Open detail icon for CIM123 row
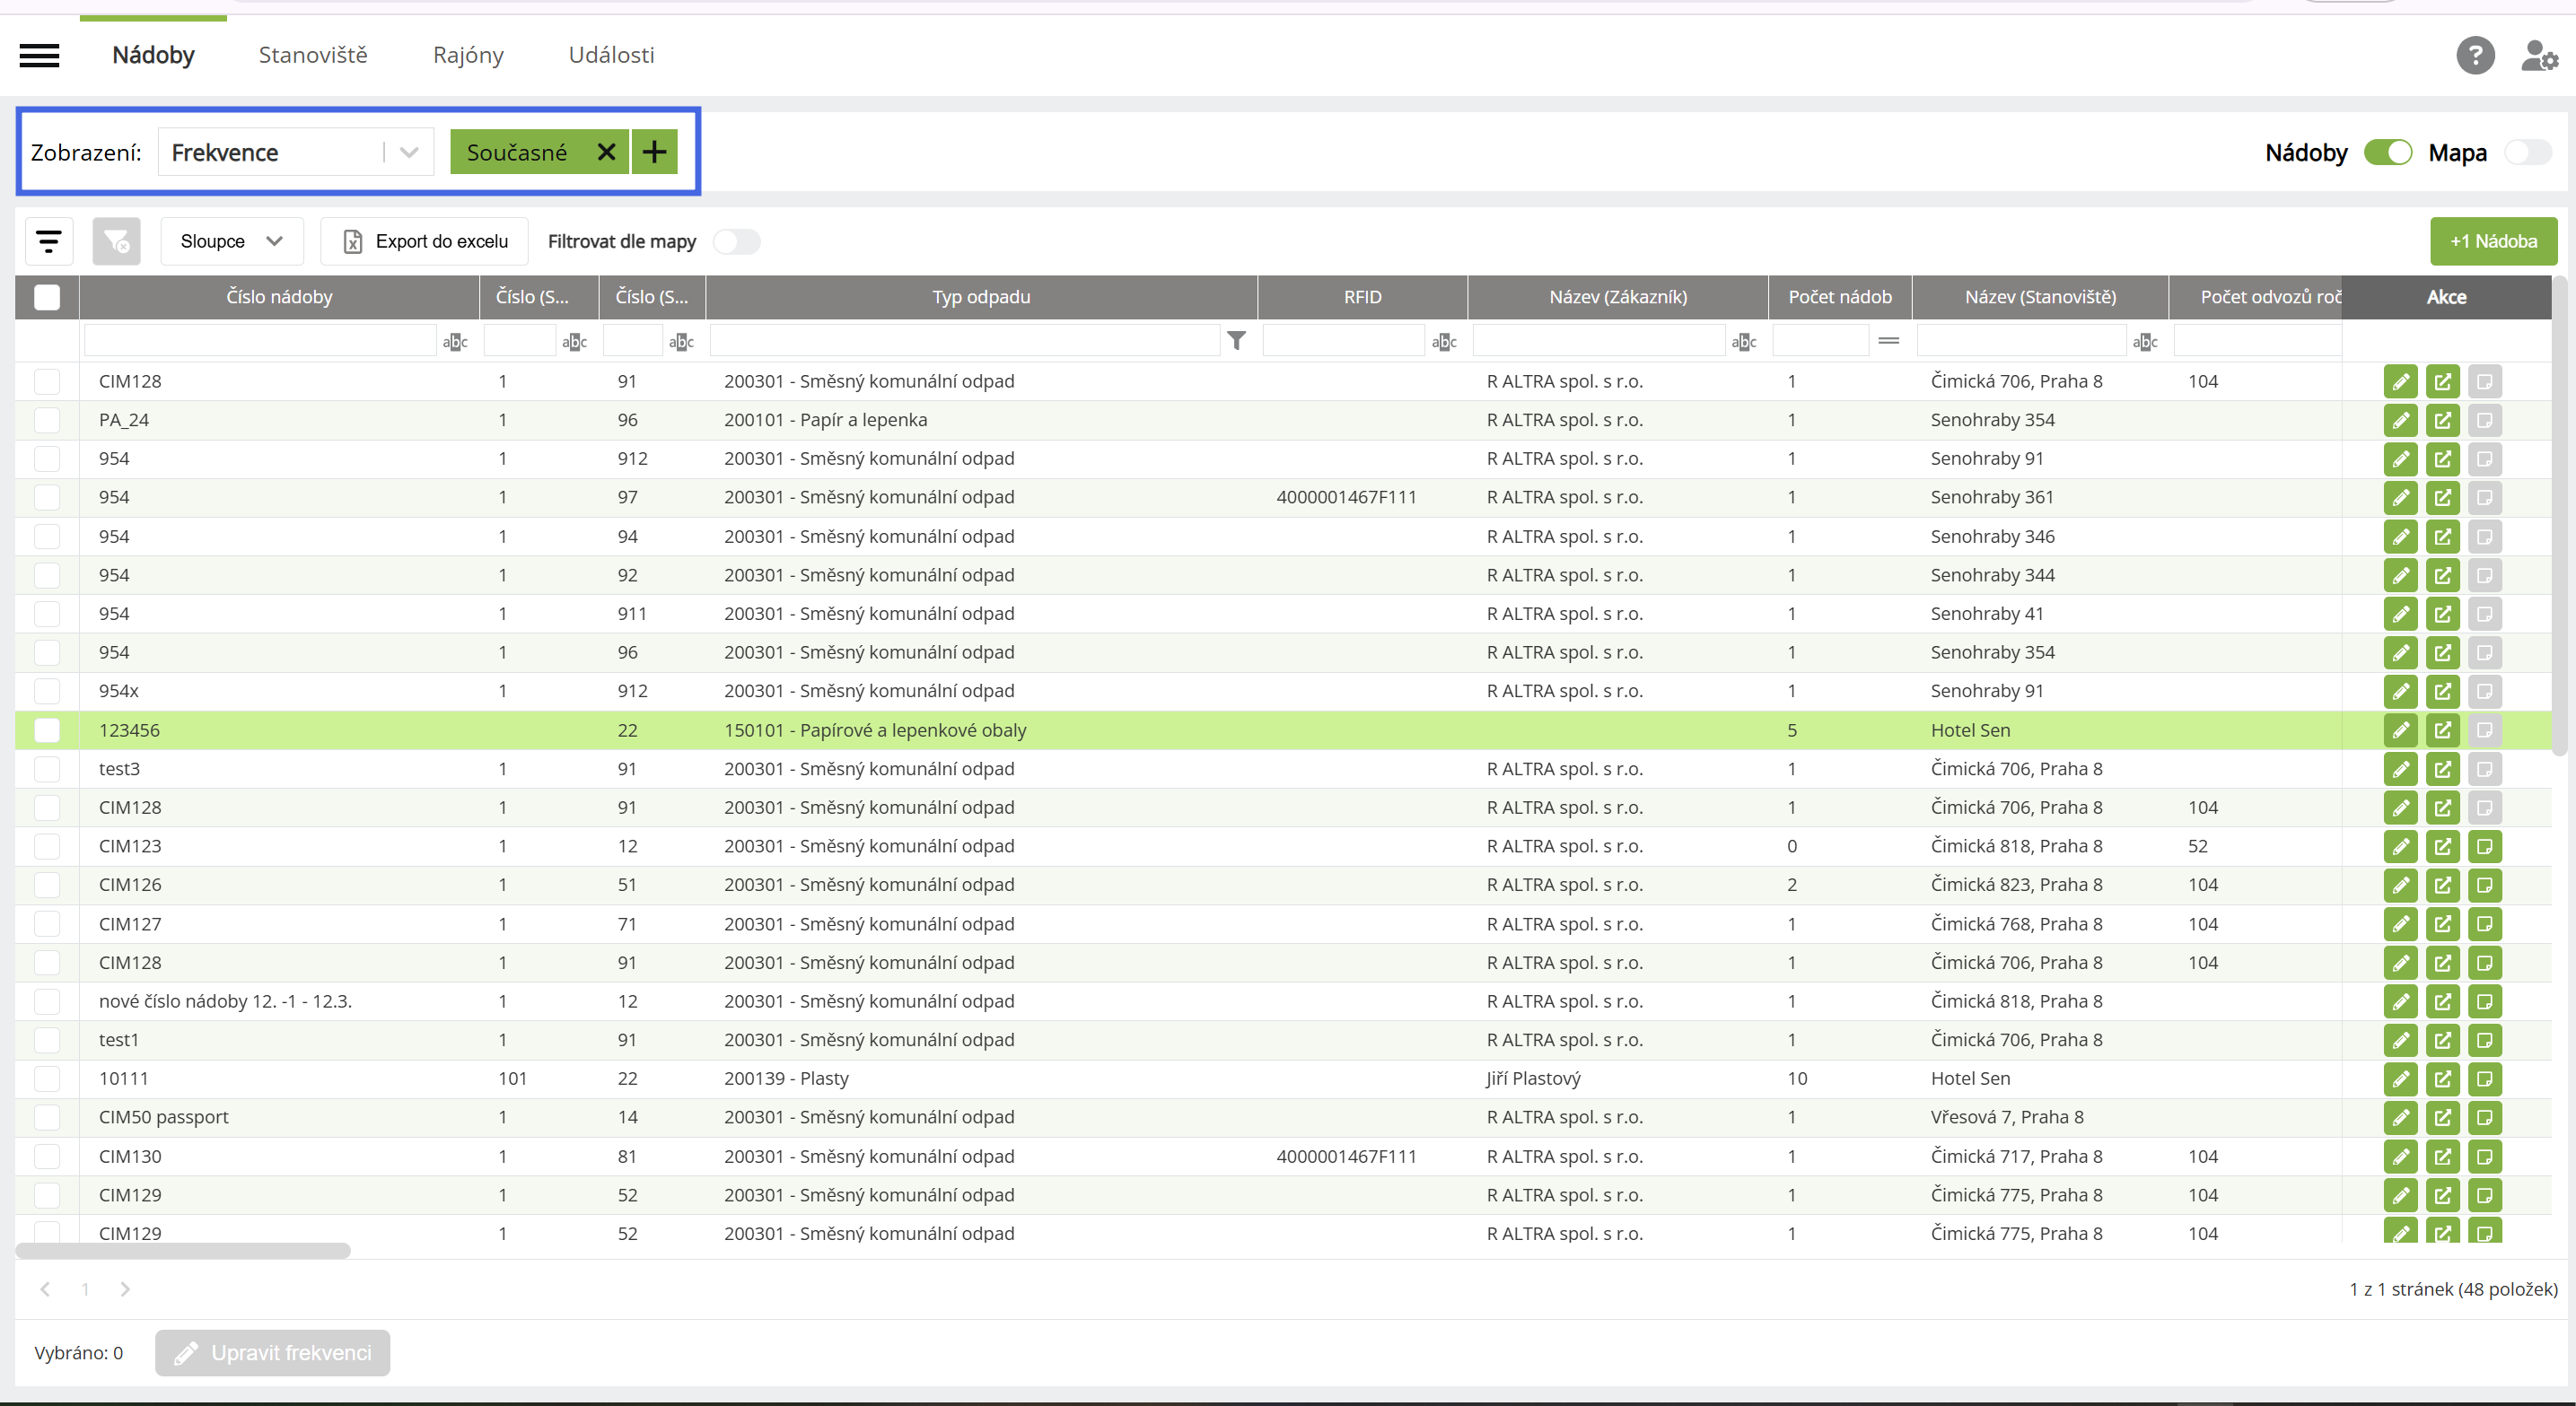The image size is (2576, 1406). tap(2442, 847)
